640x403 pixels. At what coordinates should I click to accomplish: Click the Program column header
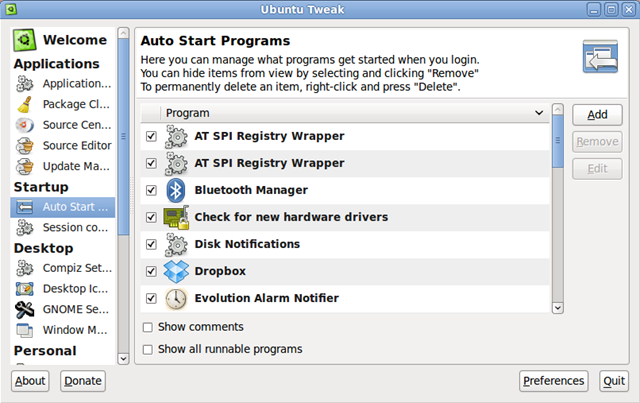tap(355, 113)
